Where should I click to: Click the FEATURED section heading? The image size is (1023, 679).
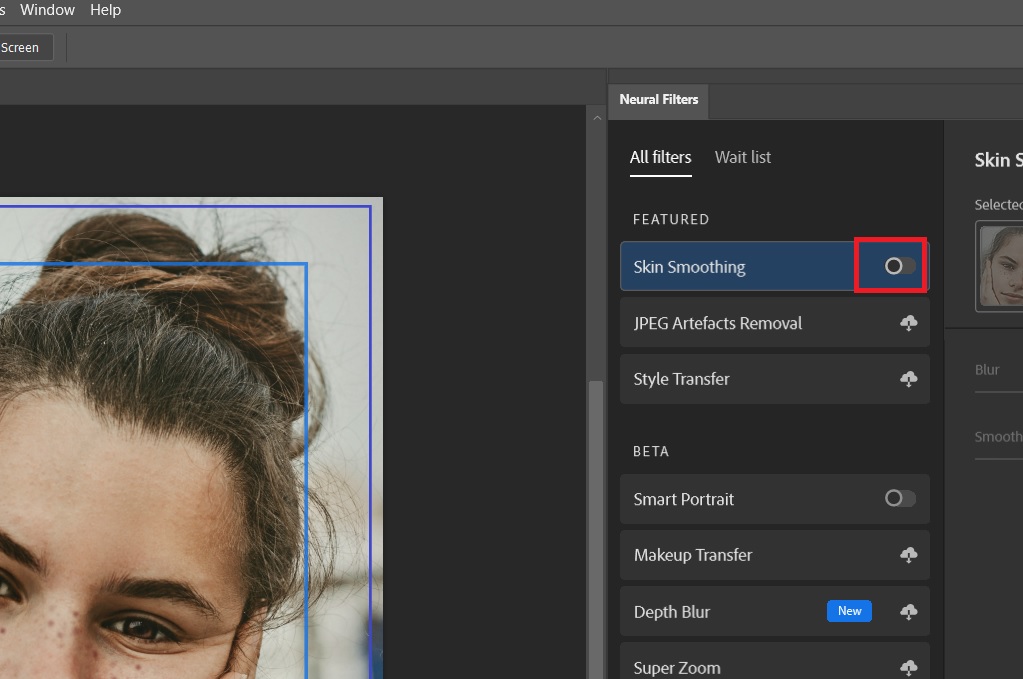pos(671,219)
